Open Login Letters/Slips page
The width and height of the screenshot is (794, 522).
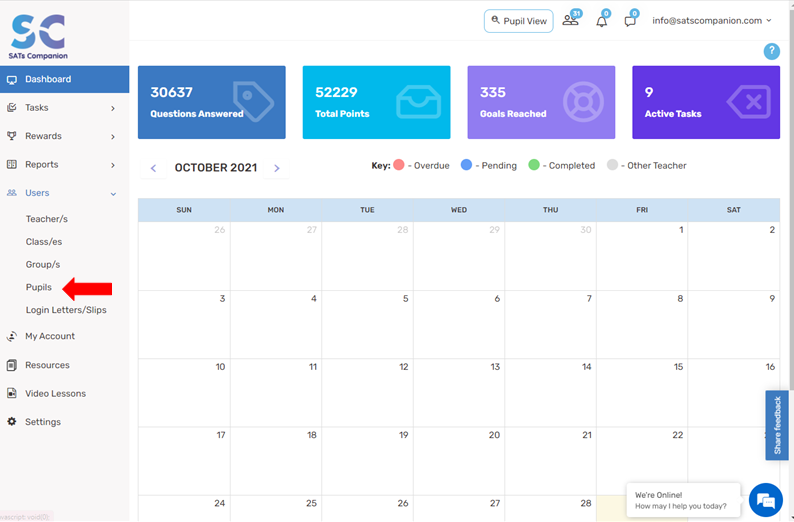tap(66, 310)
